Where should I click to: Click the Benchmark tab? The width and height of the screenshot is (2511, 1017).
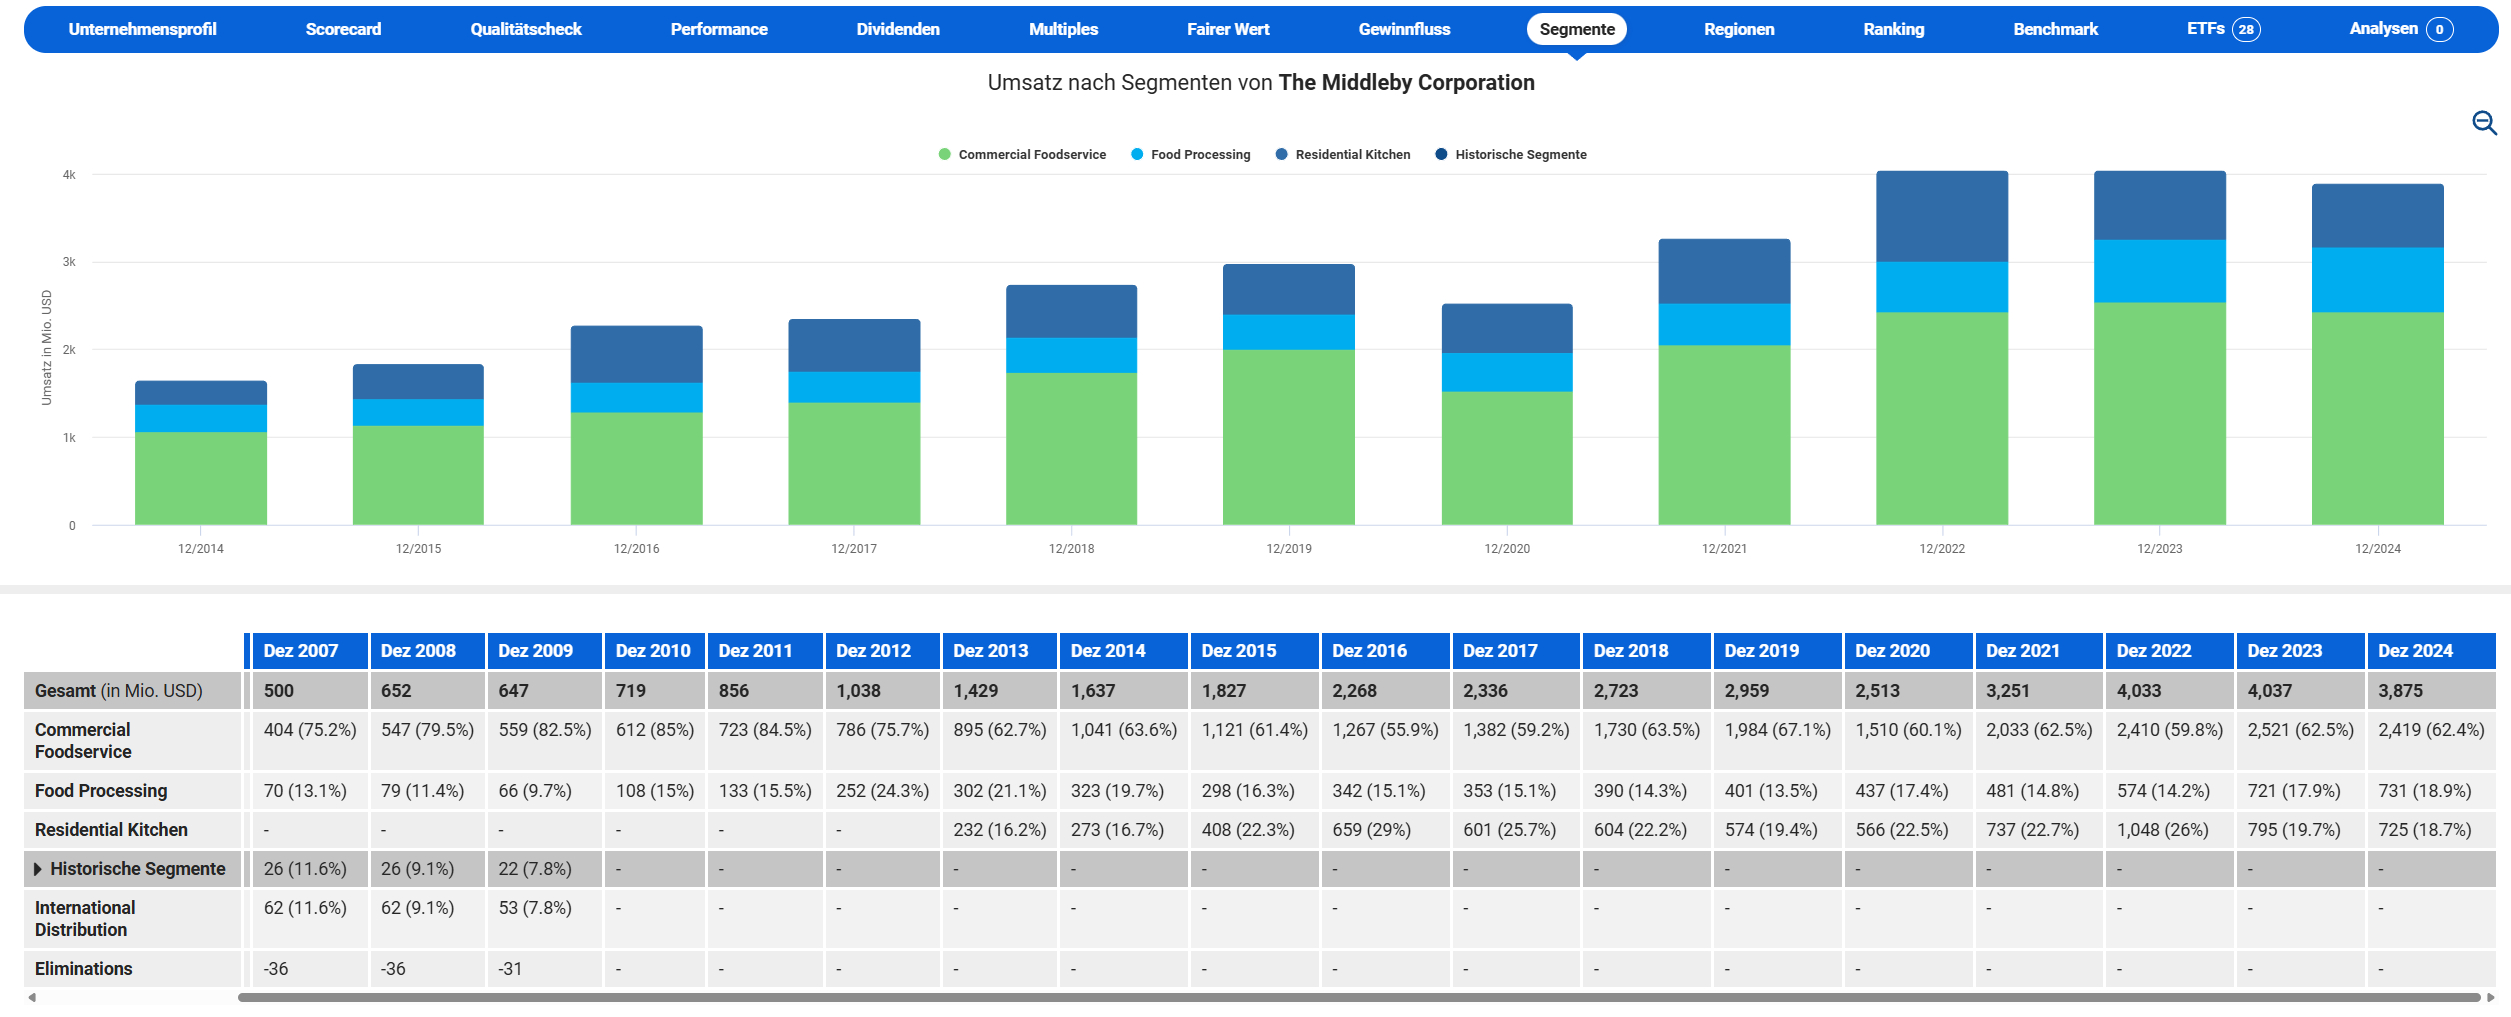tap(2055, 29)
